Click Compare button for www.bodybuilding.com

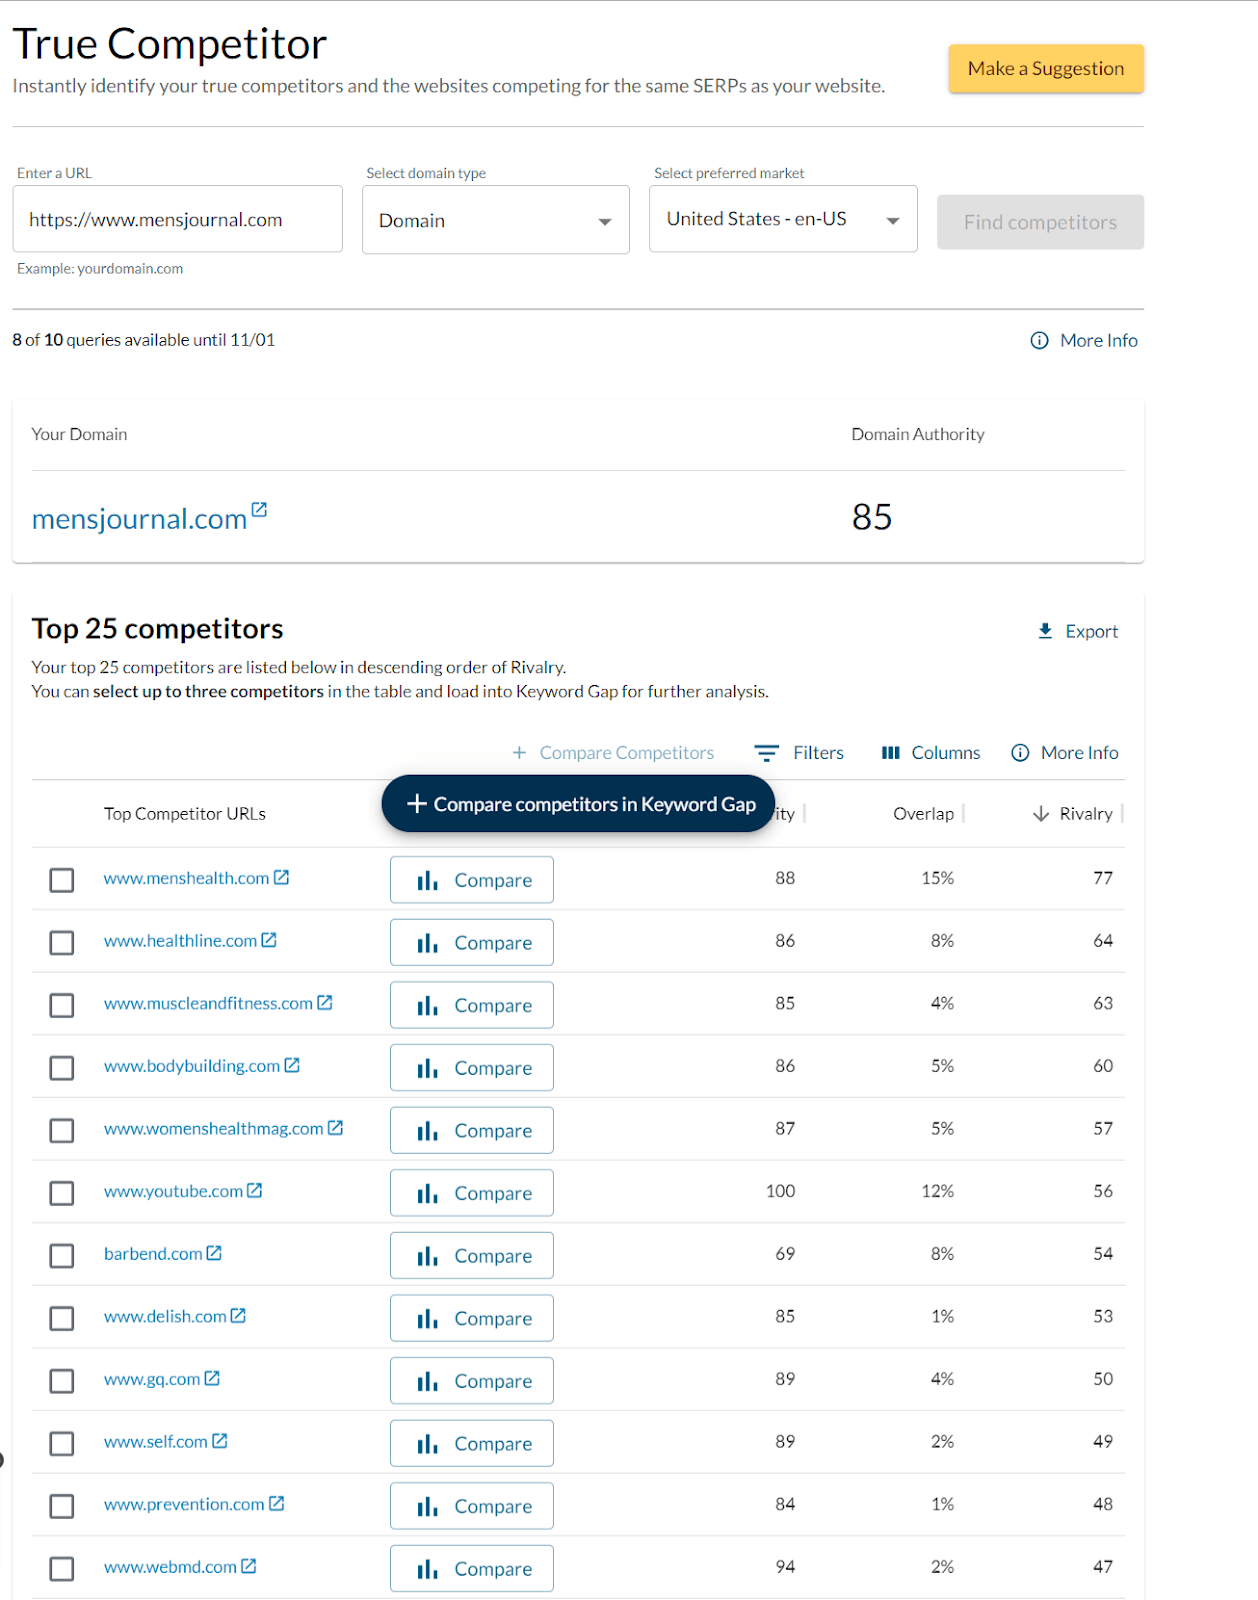472,1068
